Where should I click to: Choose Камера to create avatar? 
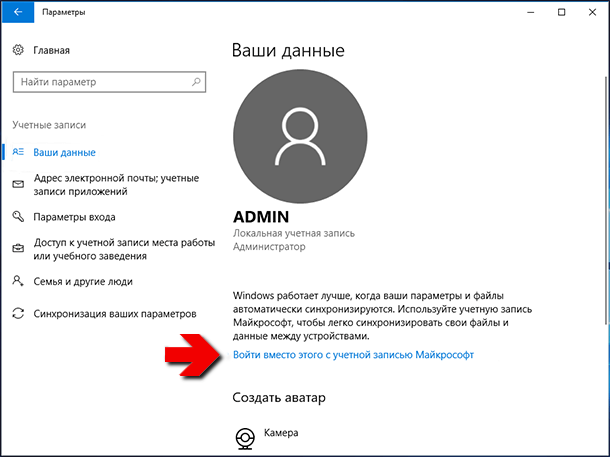click(281, 433)
